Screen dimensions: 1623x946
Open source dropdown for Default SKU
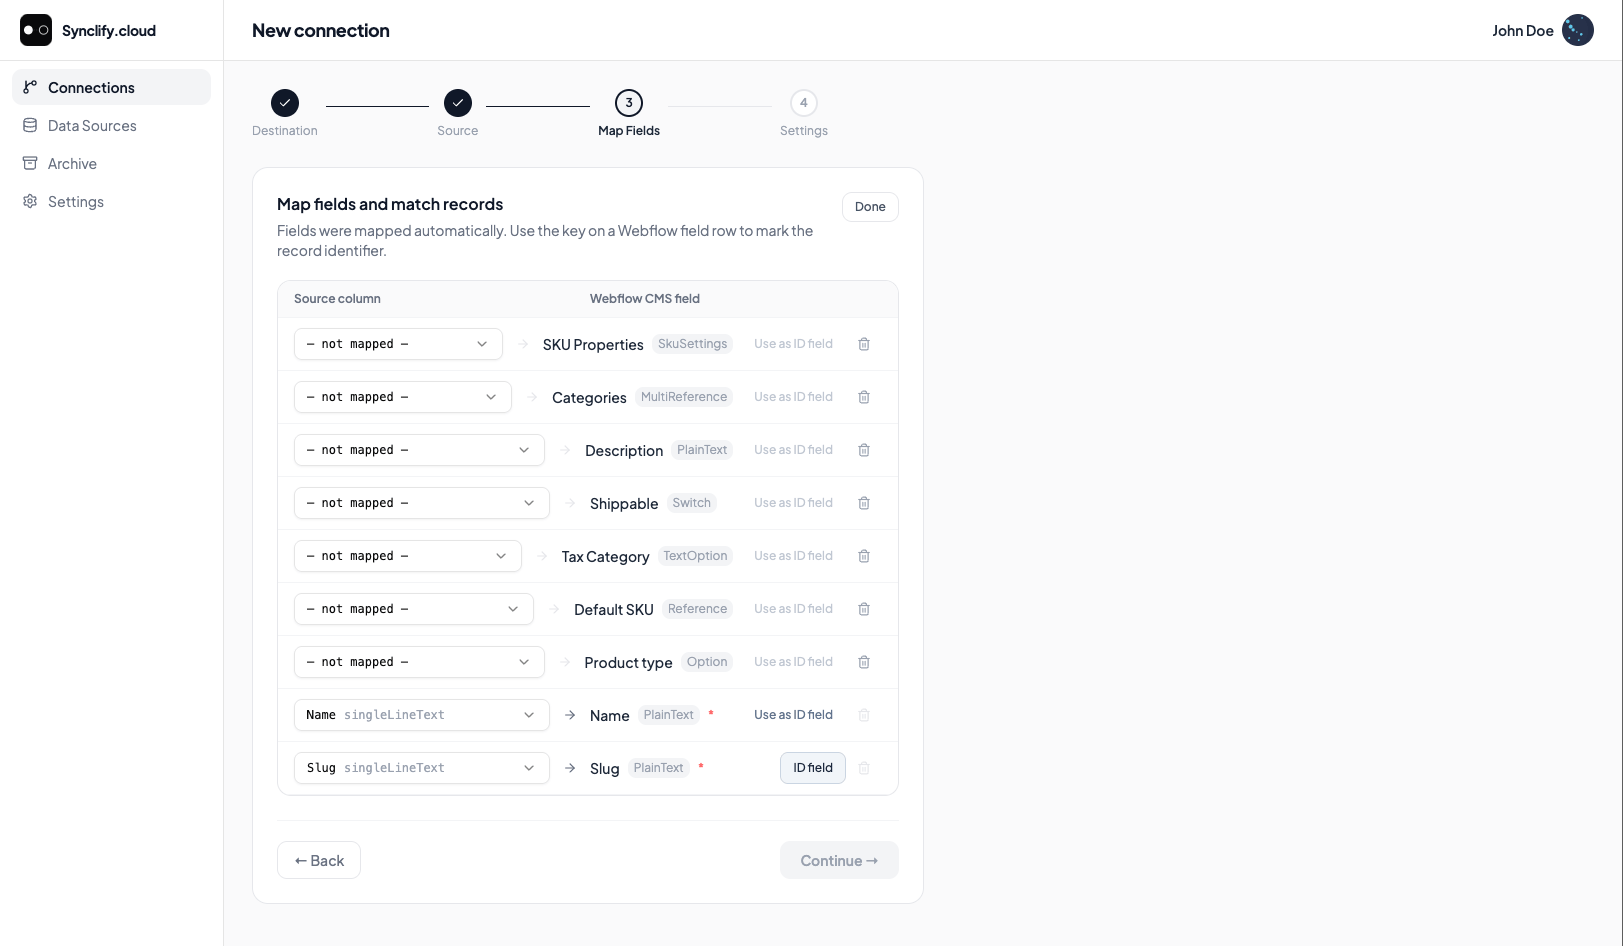point(414,609)
